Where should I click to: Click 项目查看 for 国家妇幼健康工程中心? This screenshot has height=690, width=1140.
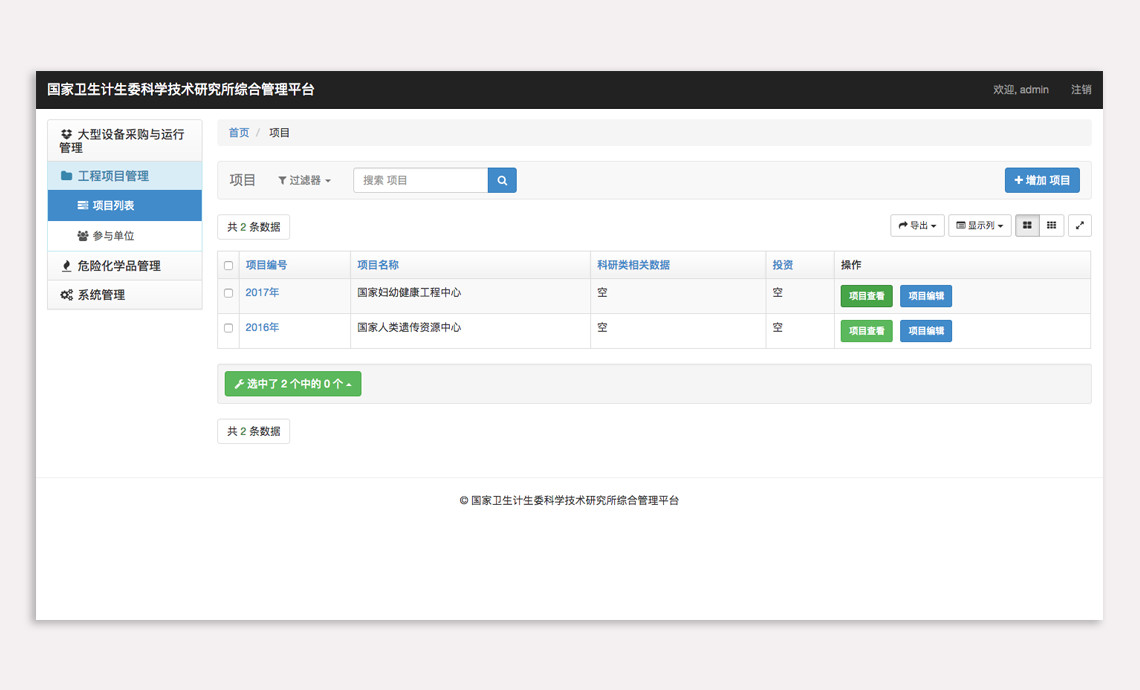(x=866, y=296)
